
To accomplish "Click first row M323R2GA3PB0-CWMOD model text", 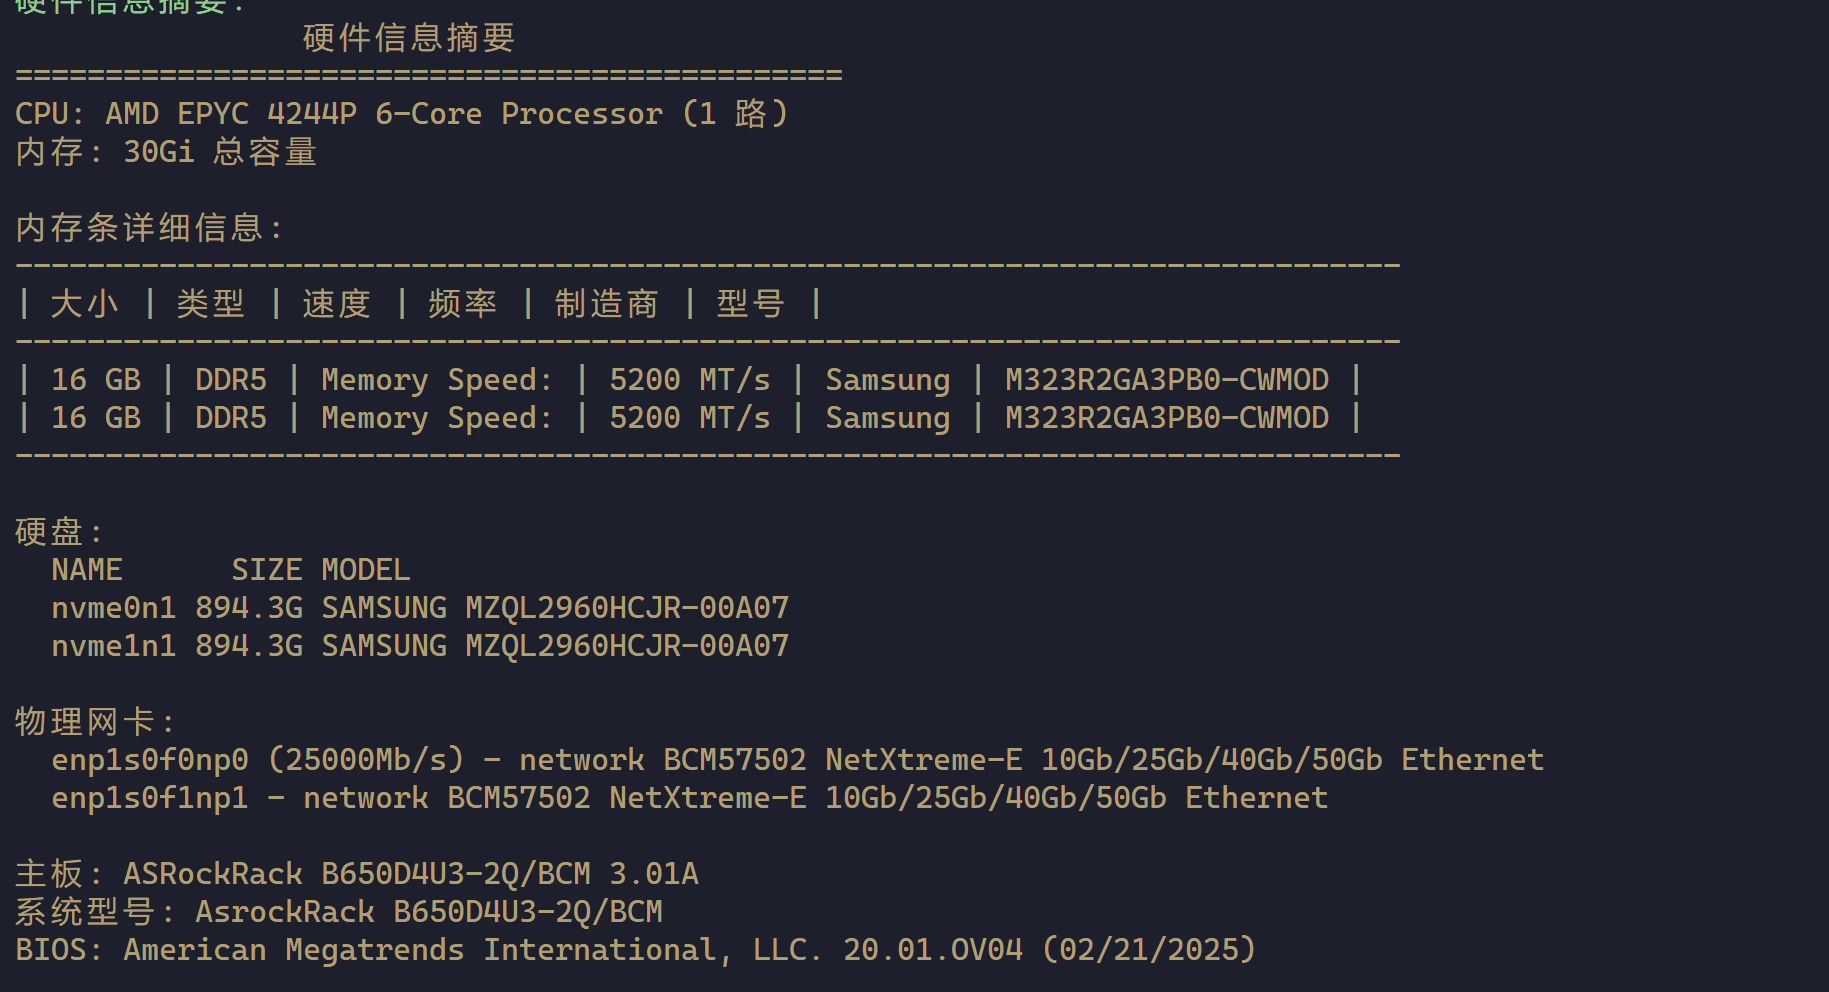I will click(1167, 380).
